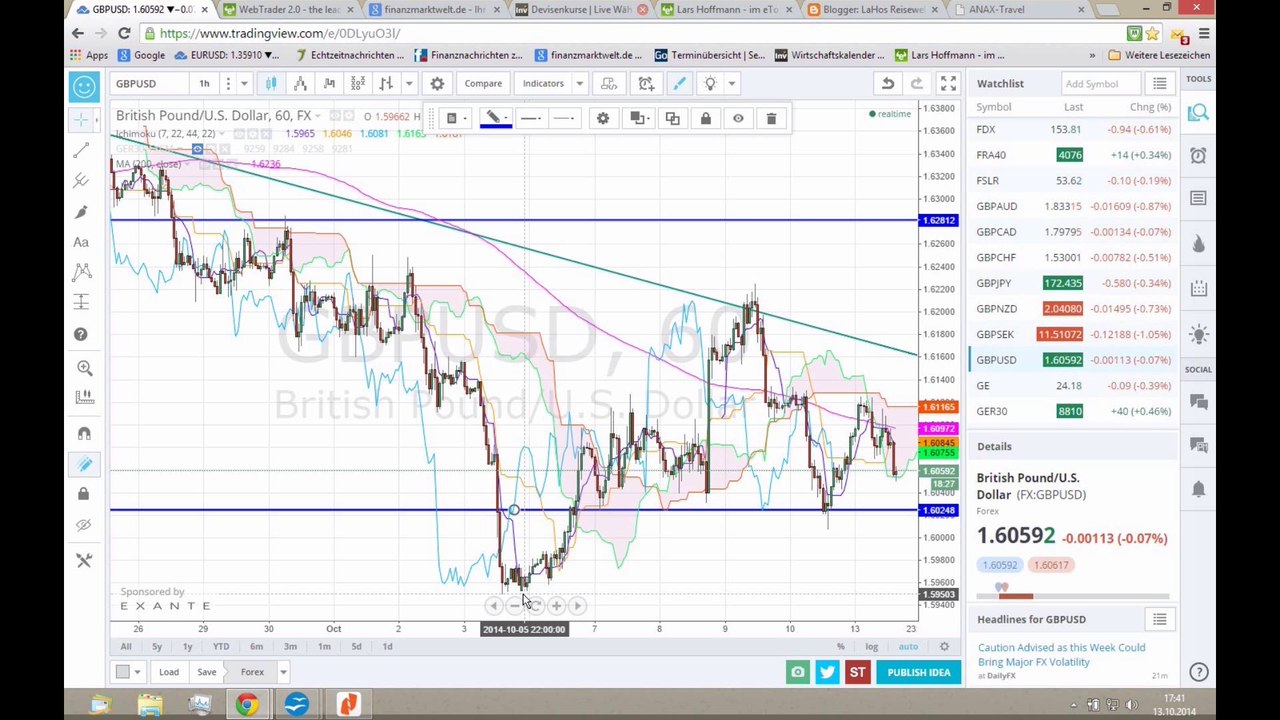Create an alert with the alarm icon
Viewport: 1280px width, 720px height.
tap(647, 83)
